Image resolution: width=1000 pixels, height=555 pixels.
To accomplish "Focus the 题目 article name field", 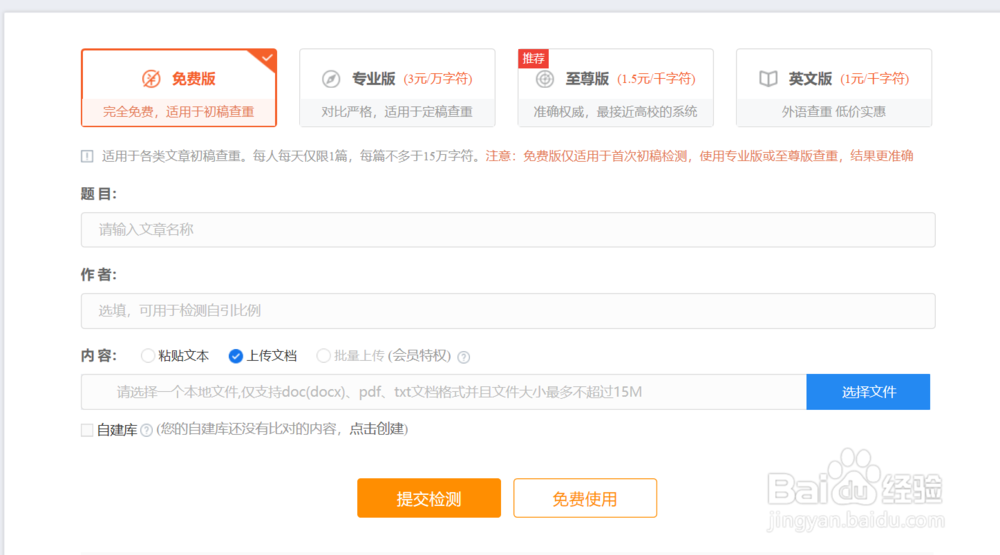I will [508, 230].
